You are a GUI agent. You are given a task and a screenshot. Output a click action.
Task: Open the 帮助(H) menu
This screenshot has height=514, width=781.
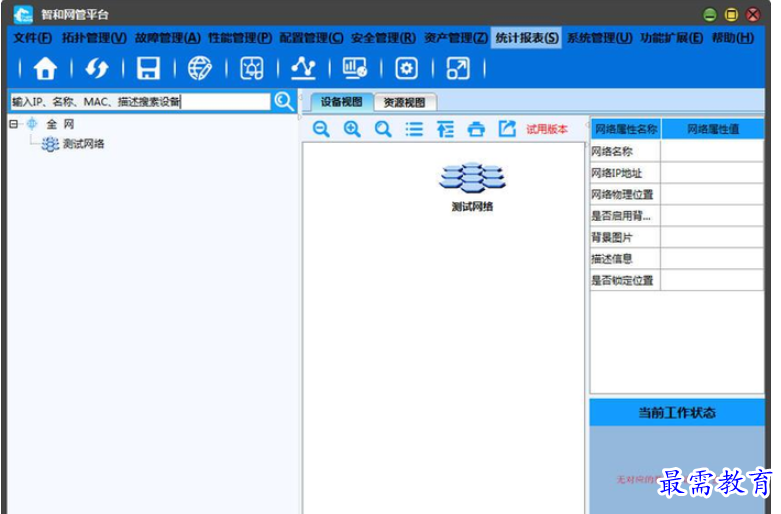pyautogui.click(x=733, y=38)
